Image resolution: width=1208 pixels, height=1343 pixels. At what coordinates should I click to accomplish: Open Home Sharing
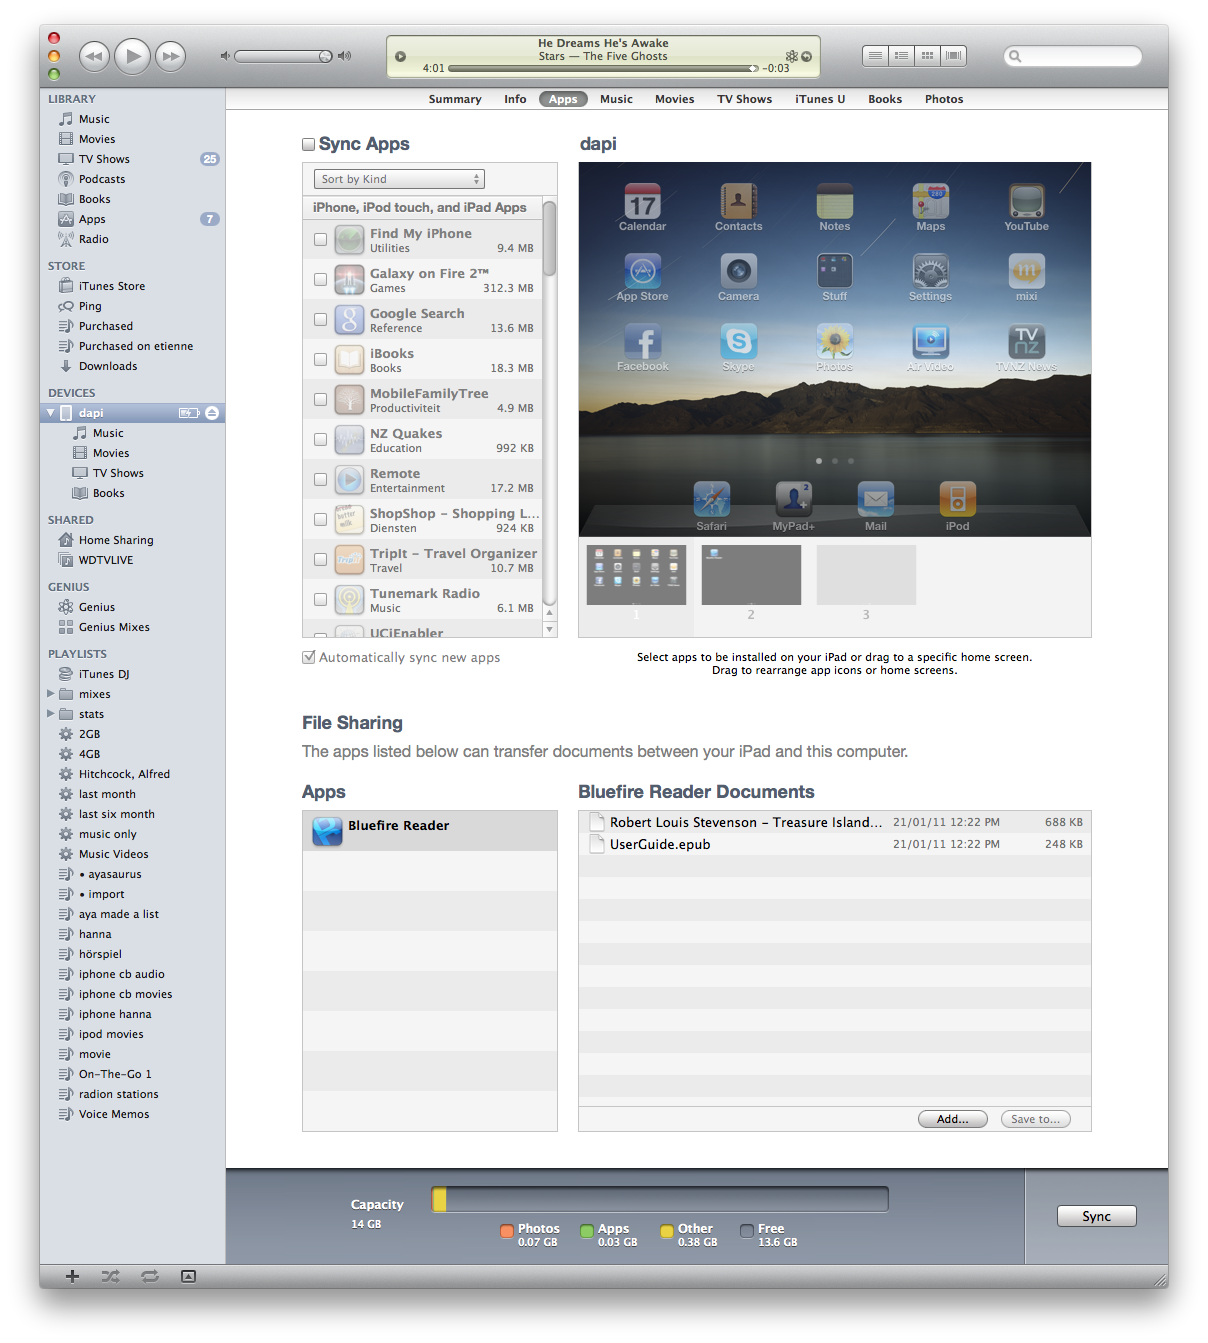point(116,540)
